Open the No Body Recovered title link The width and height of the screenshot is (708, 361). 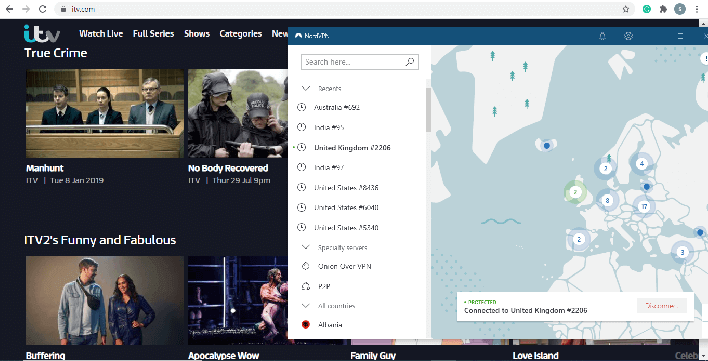(228, 168)
